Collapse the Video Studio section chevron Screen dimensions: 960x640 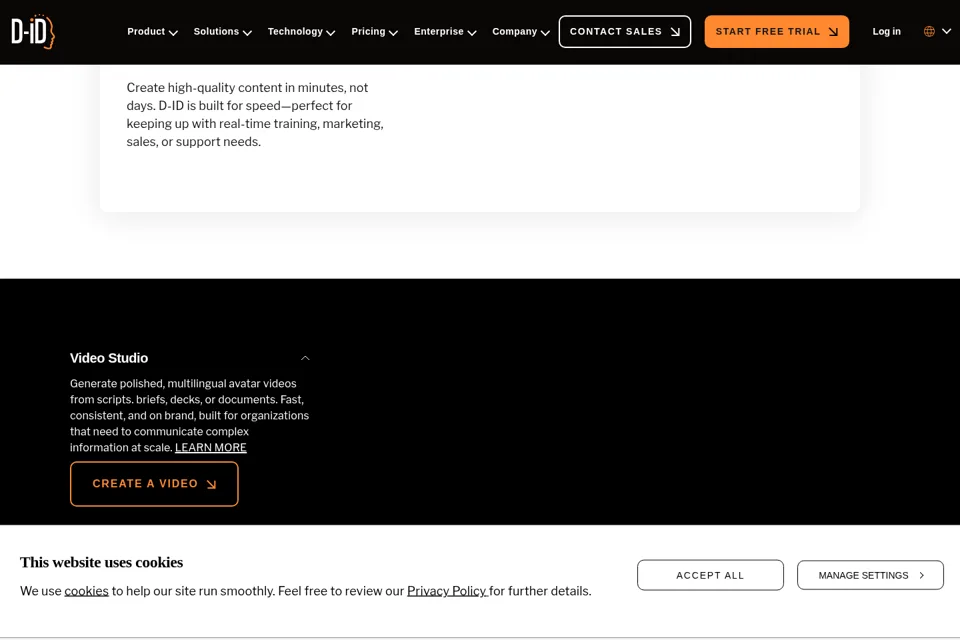point(305,358)
